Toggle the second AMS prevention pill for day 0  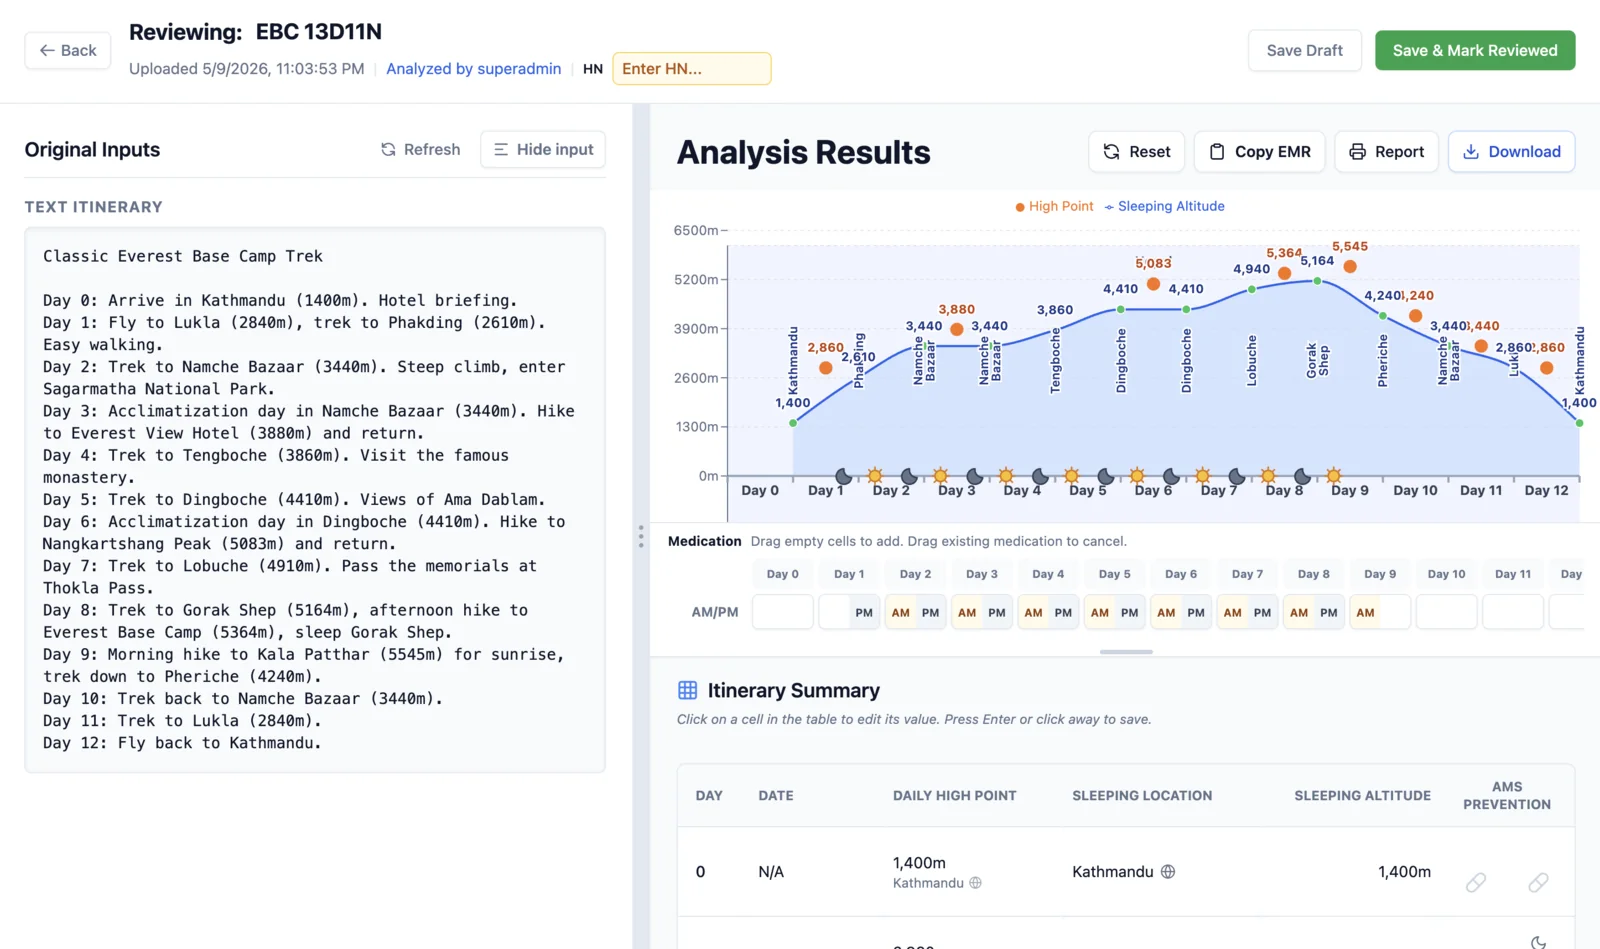(x=1538, y=882)
